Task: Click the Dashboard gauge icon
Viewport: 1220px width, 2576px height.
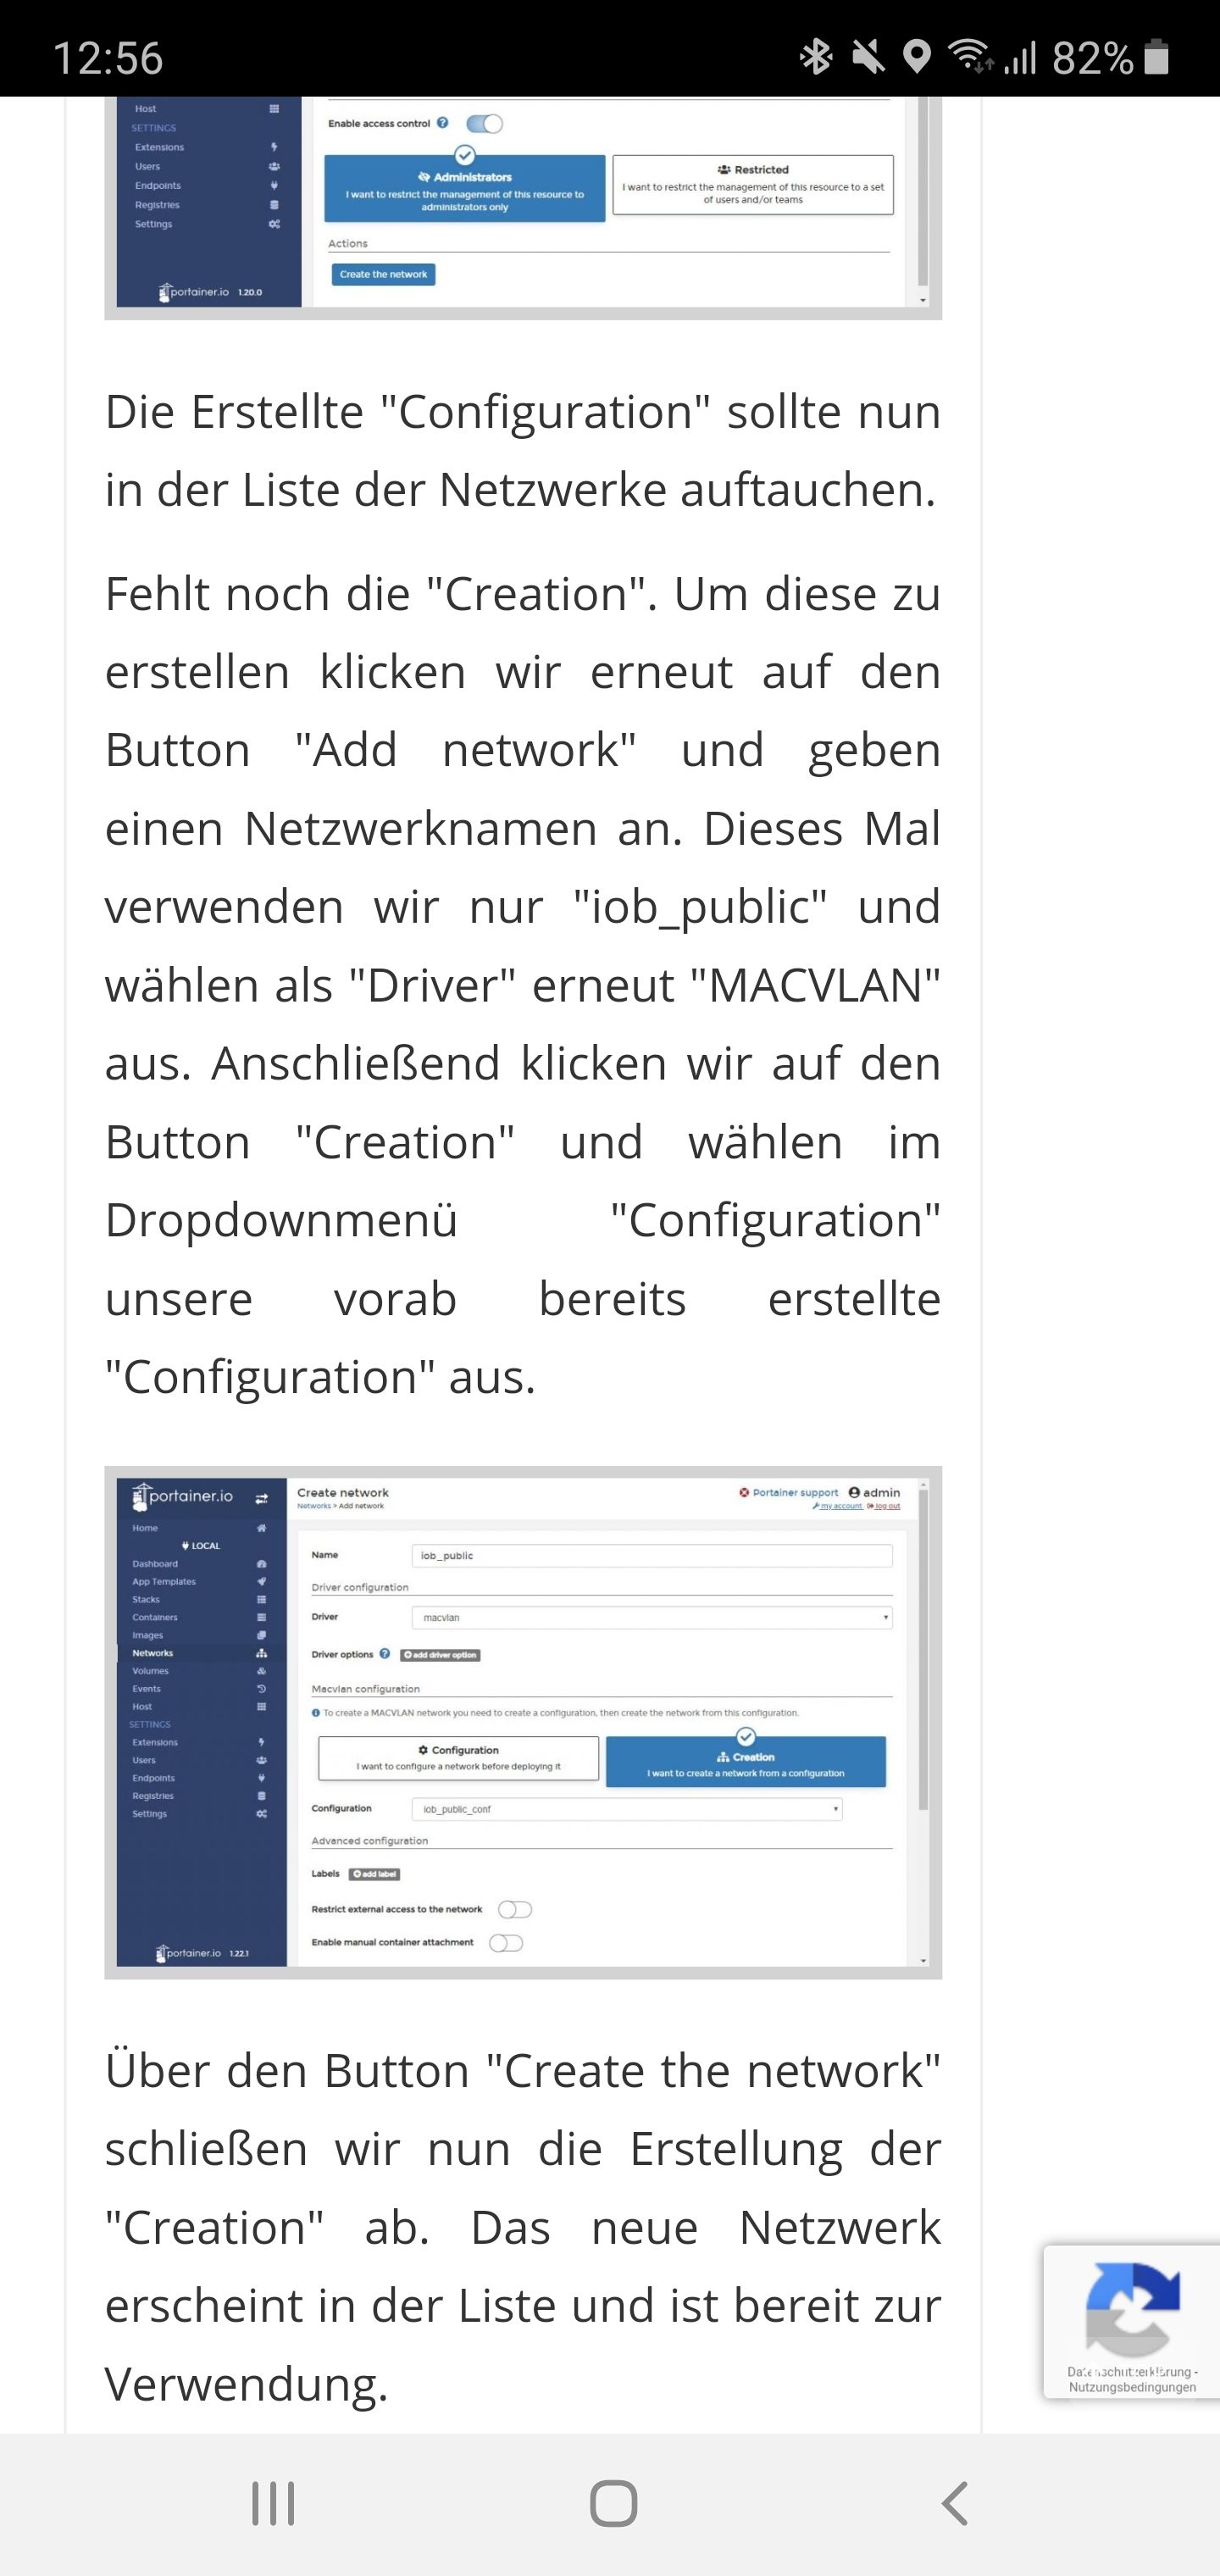Action: (x=261, y=1564)
